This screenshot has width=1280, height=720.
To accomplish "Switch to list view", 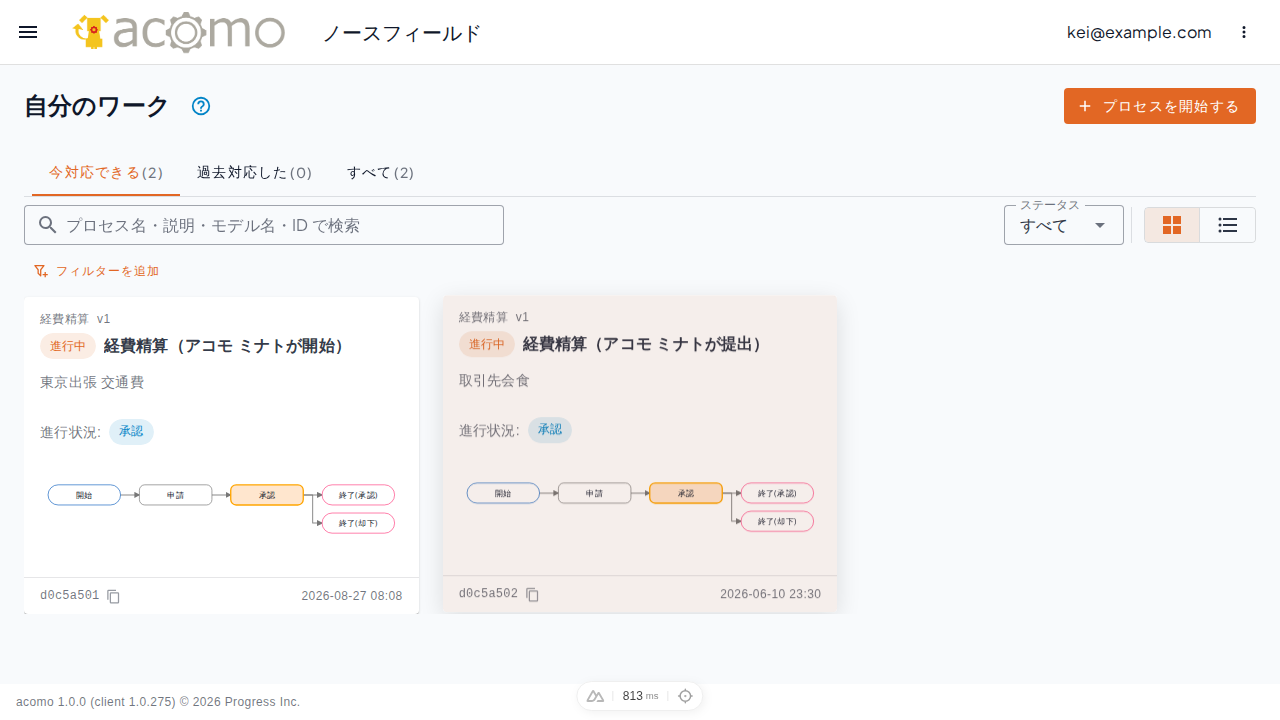I will pos(1228,225).
